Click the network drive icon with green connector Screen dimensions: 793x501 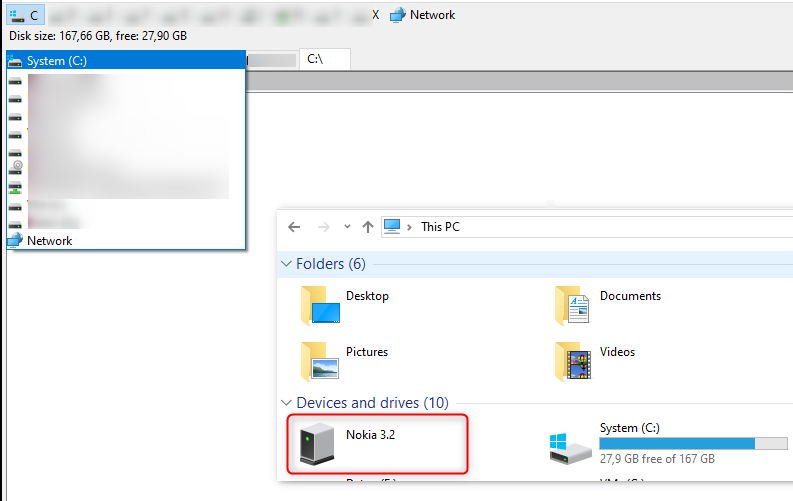pos(16,188)
